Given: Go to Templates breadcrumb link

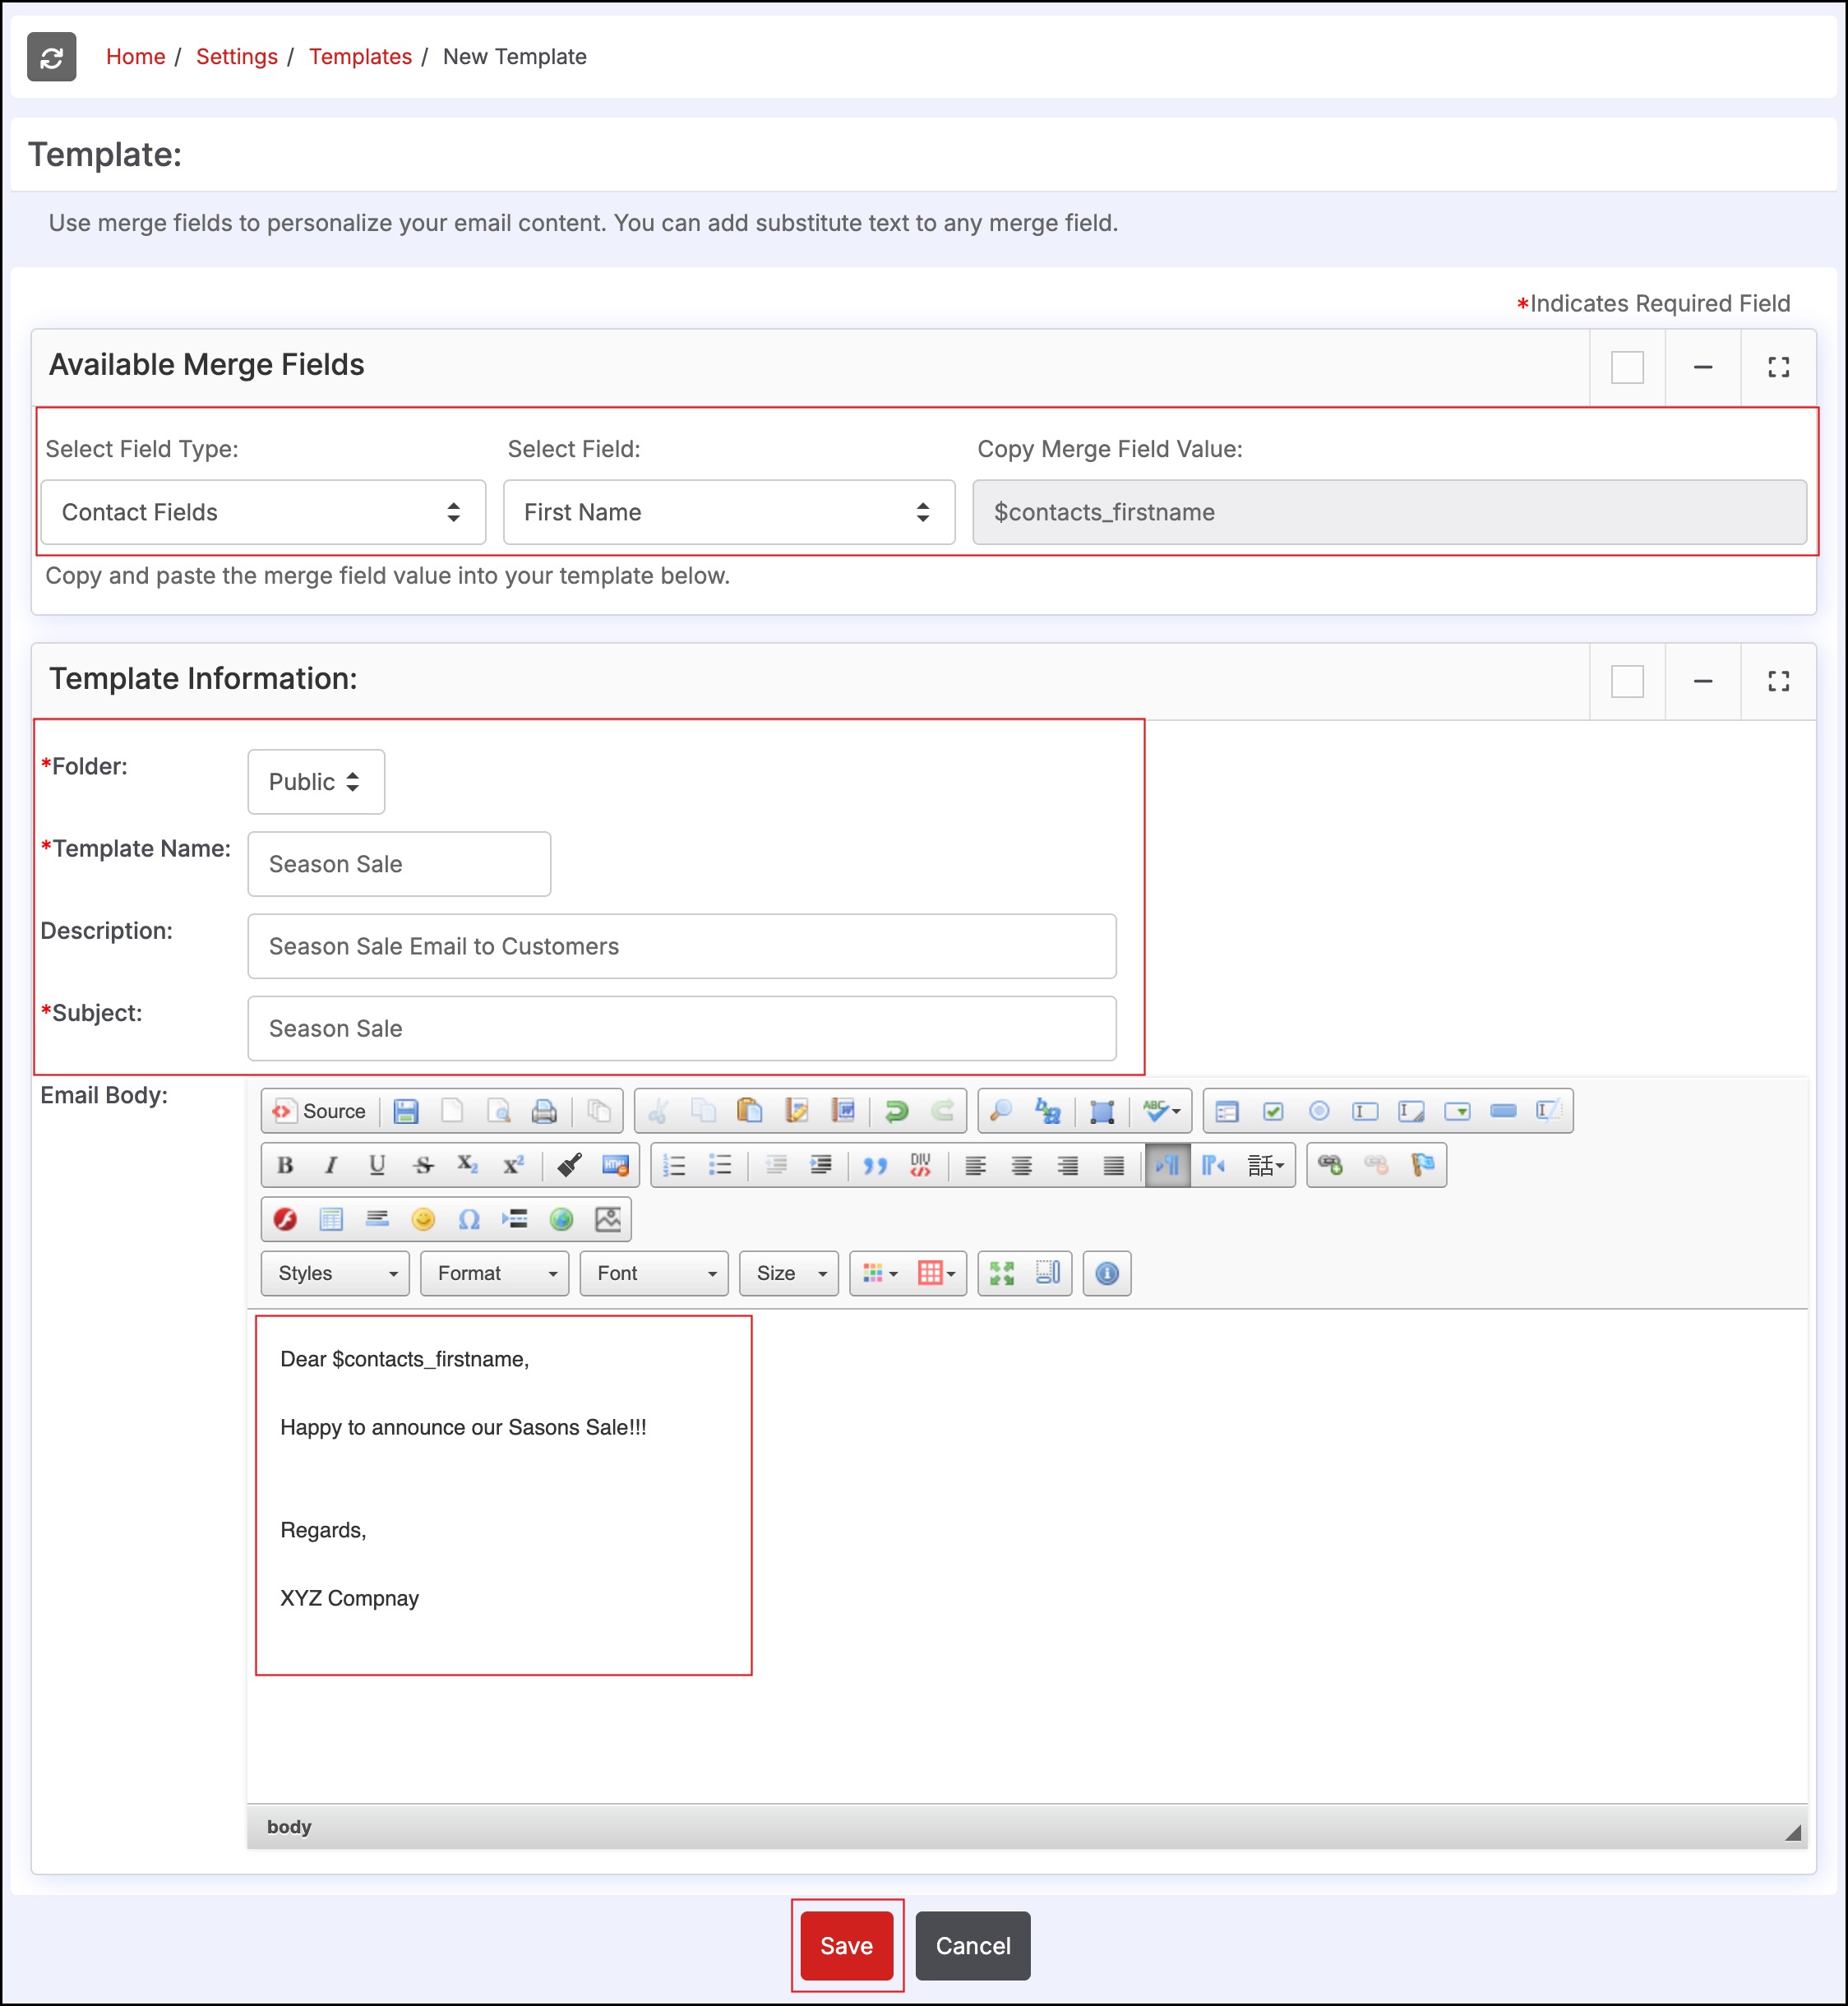Looking at the screenshot, I should 360,57.
